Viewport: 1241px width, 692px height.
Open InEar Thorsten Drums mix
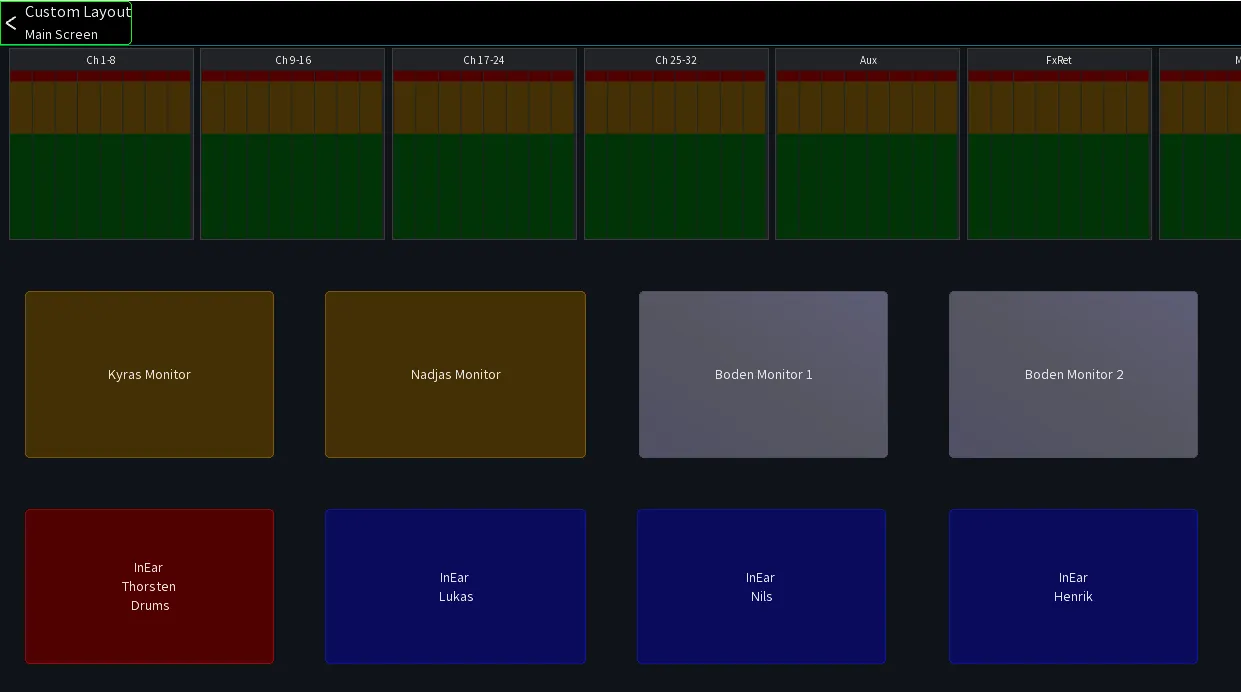tap(149, 586)
